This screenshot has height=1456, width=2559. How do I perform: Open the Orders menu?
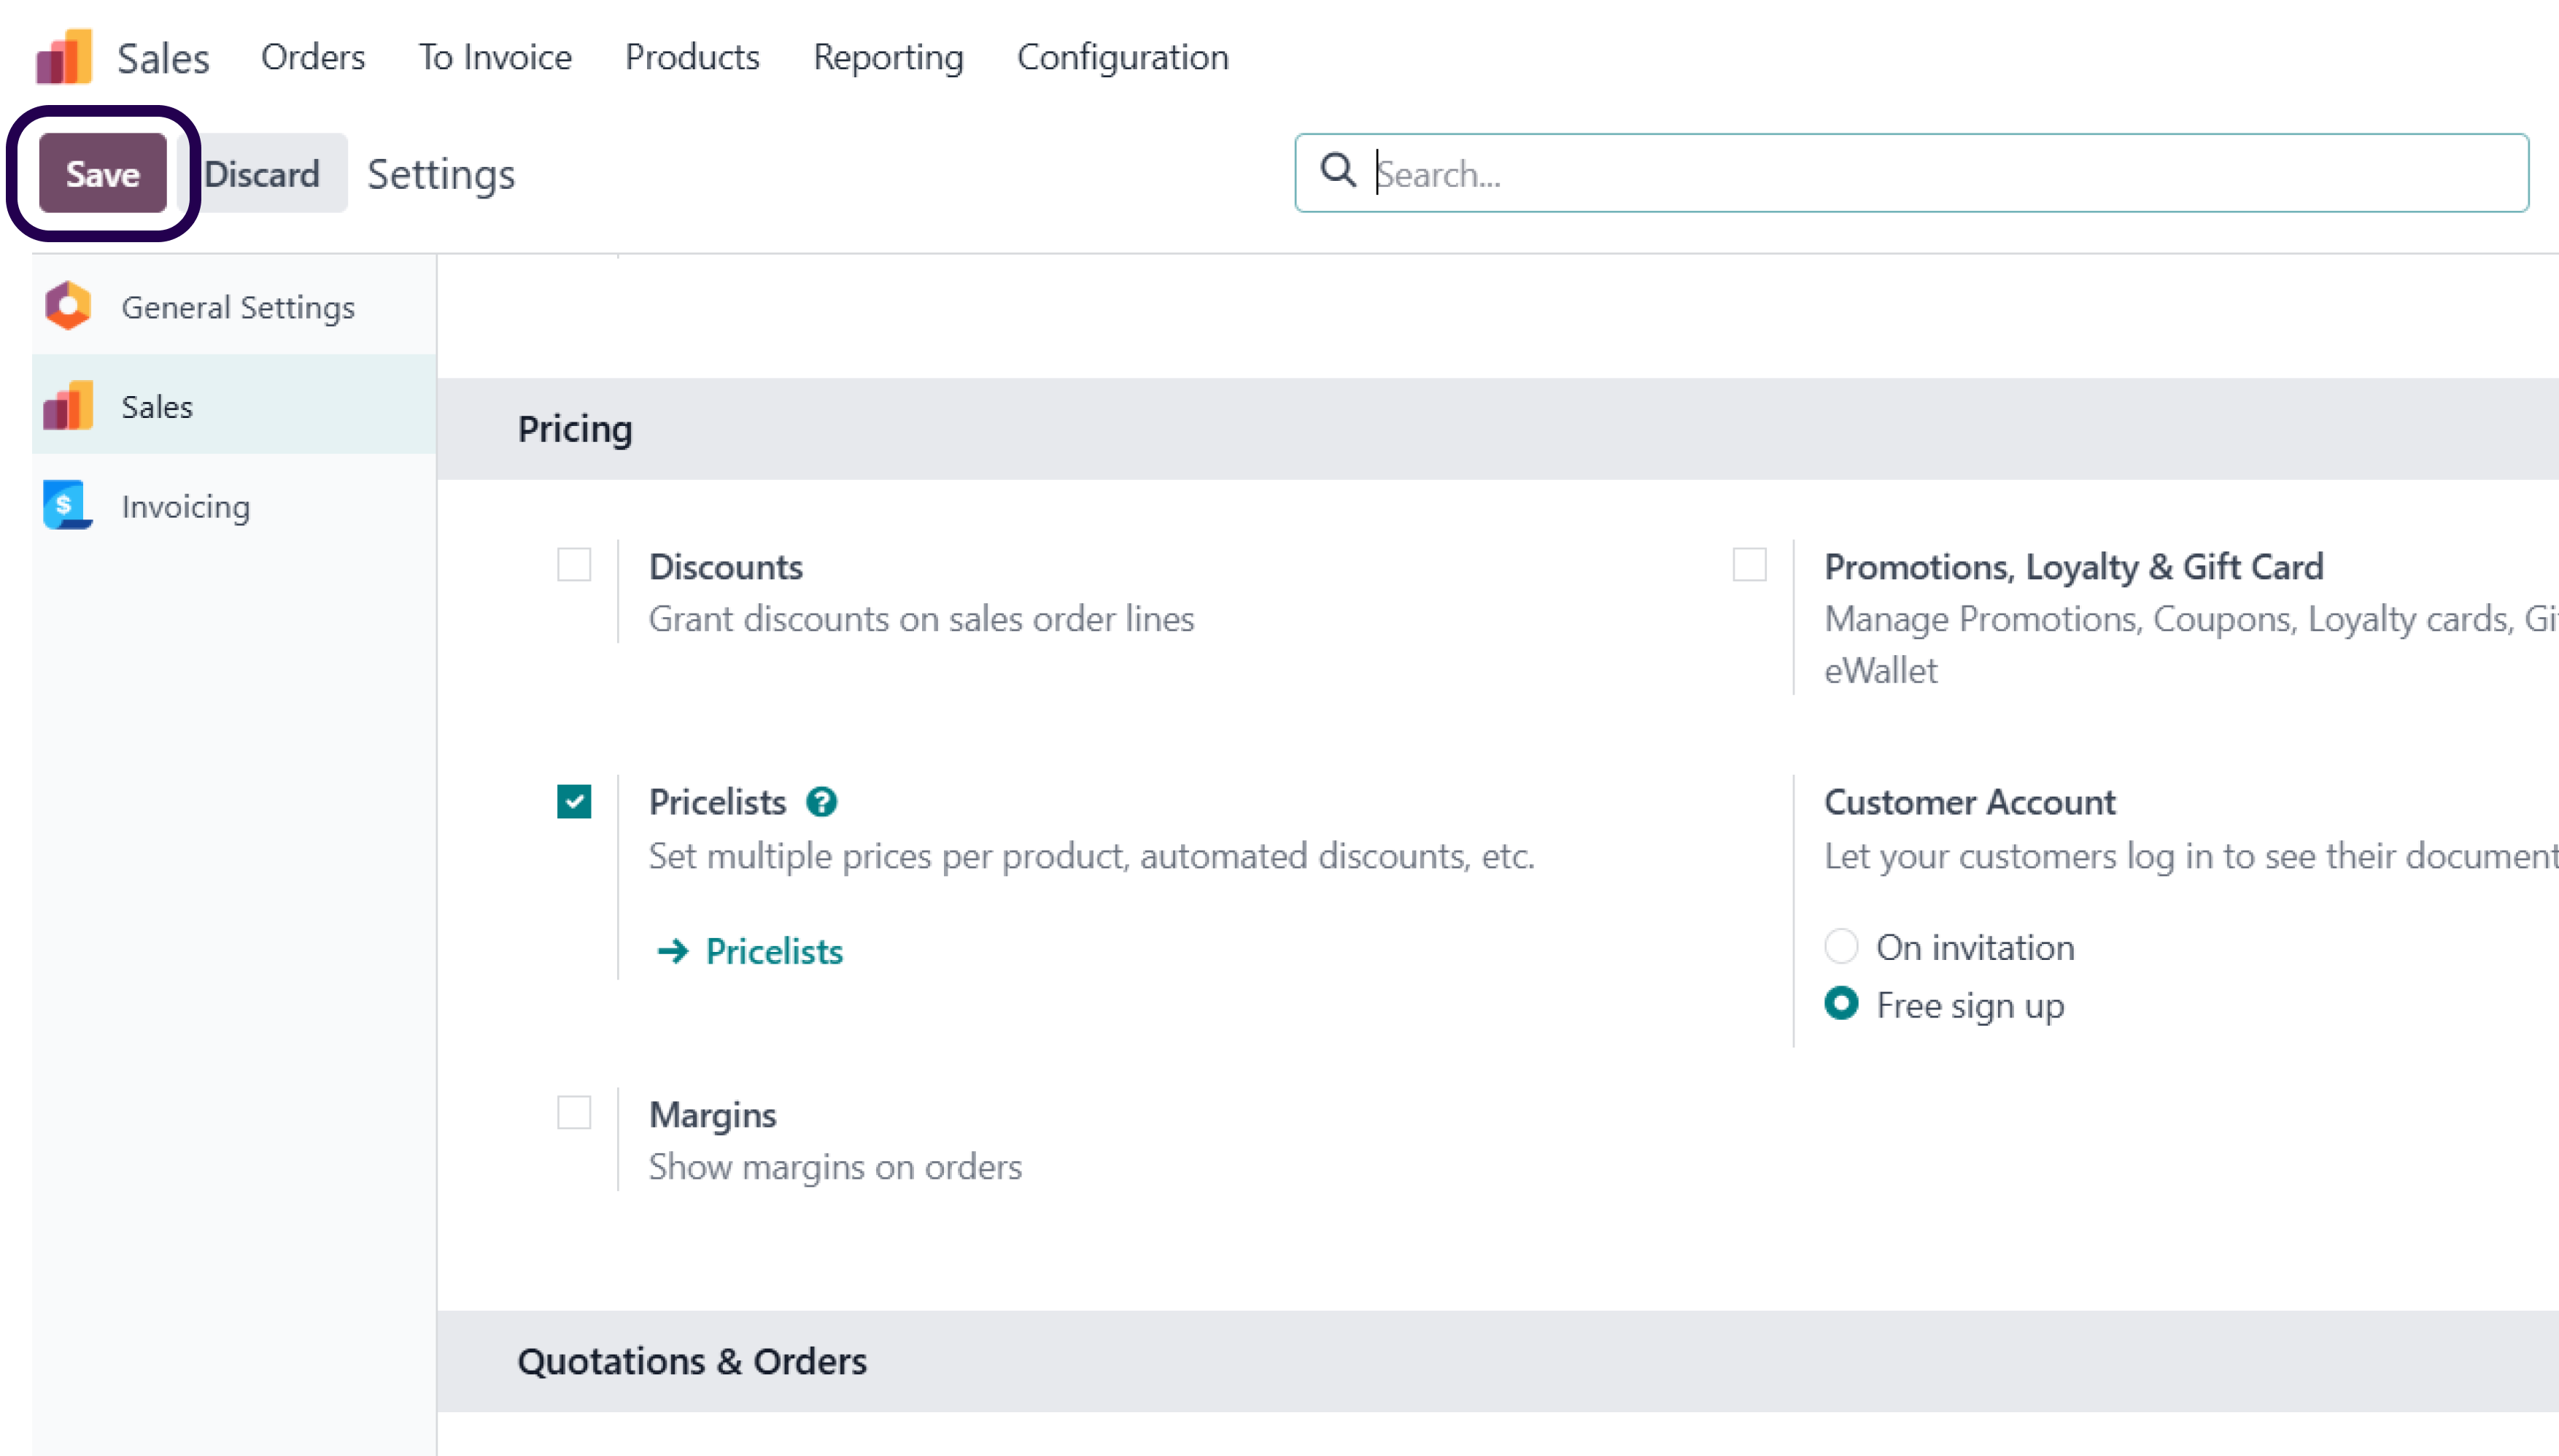[x=313, y=57]
